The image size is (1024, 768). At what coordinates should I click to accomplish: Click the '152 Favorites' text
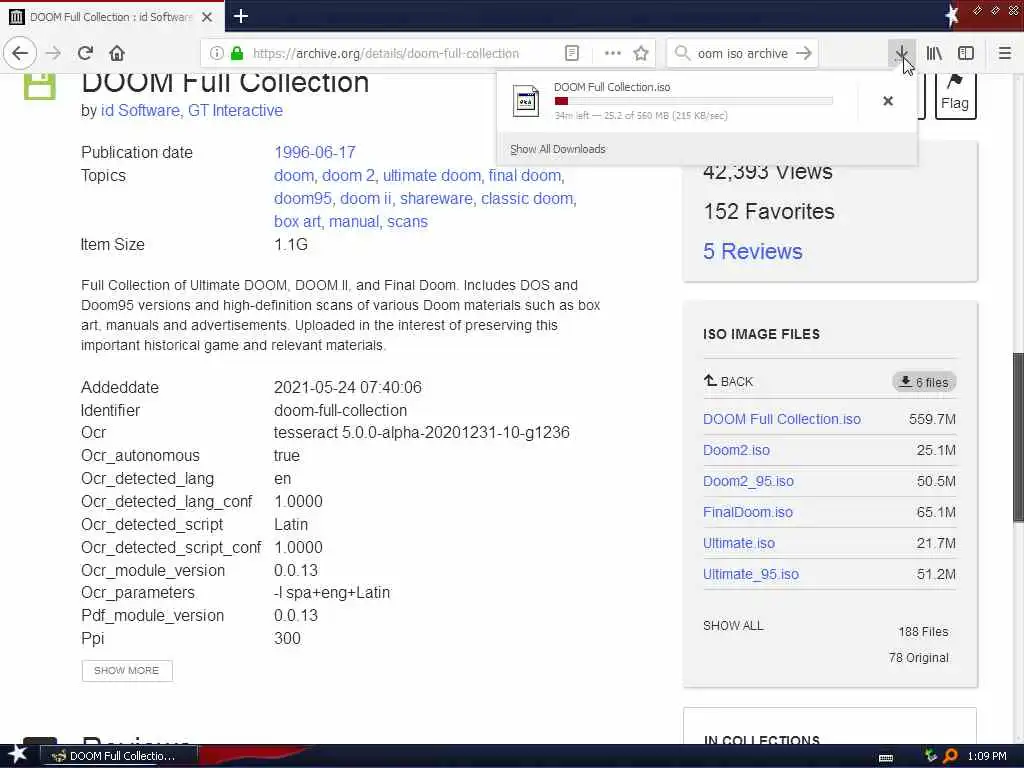click(x=769, y=212)
